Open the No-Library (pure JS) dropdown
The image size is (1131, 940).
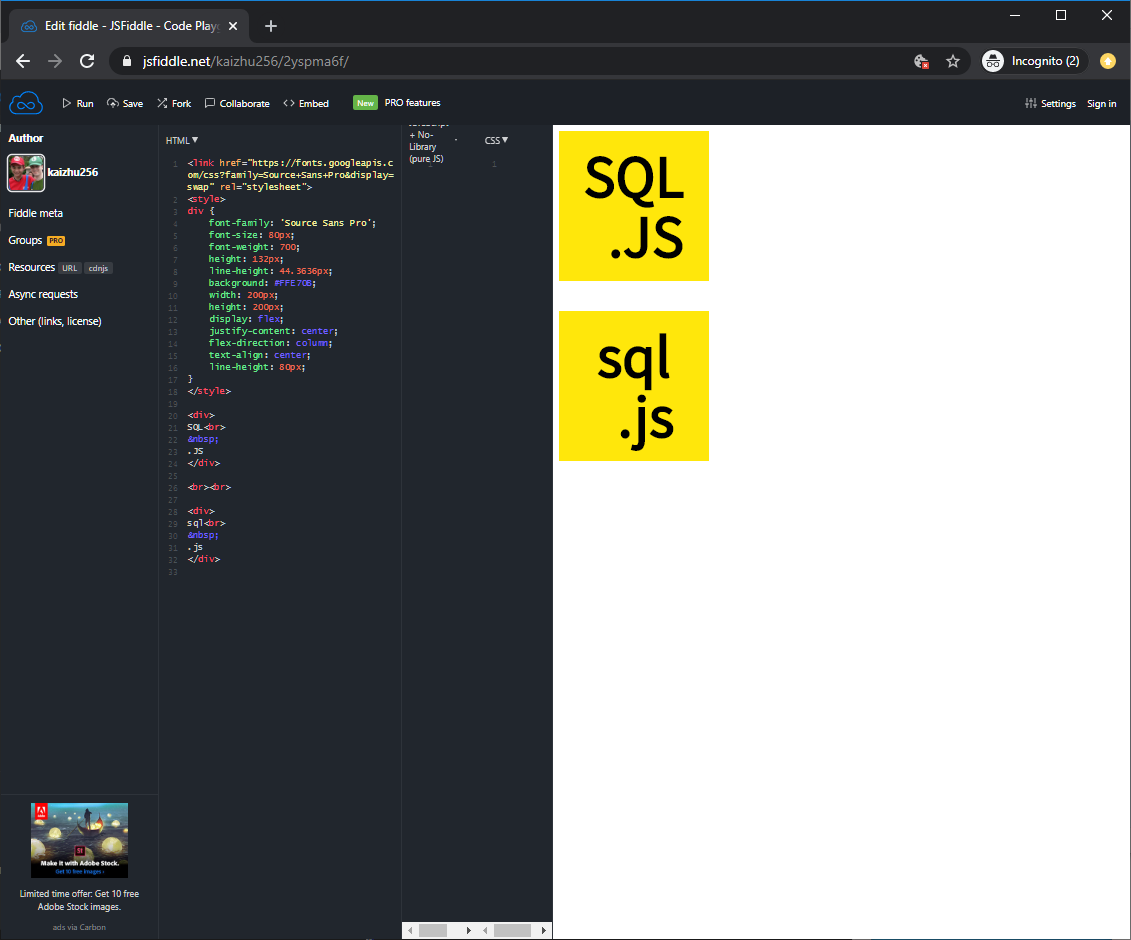click(x=427, y=146)
